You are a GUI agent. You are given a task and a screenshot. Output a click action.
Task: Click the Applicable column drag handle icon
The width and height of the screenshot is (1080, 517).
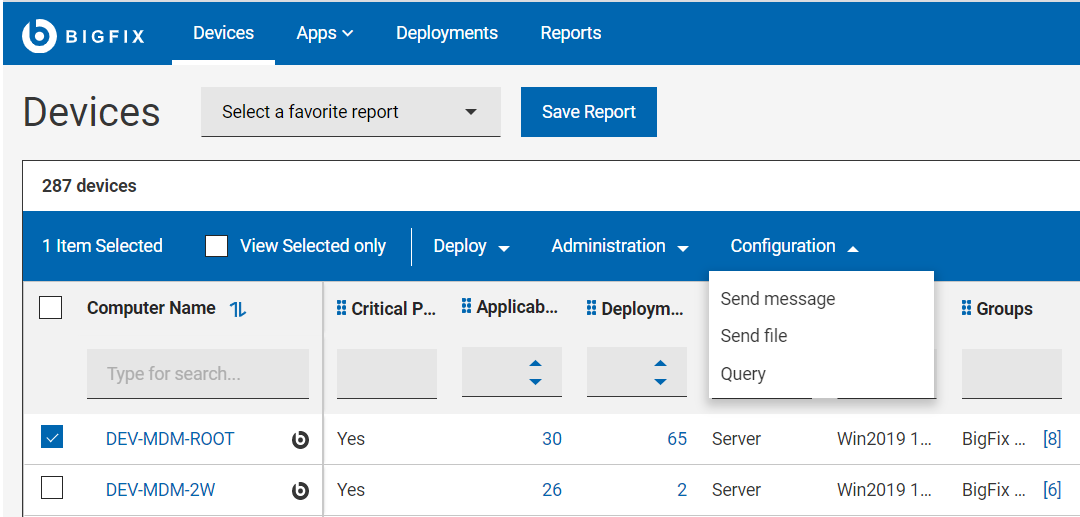coord(467,307)
